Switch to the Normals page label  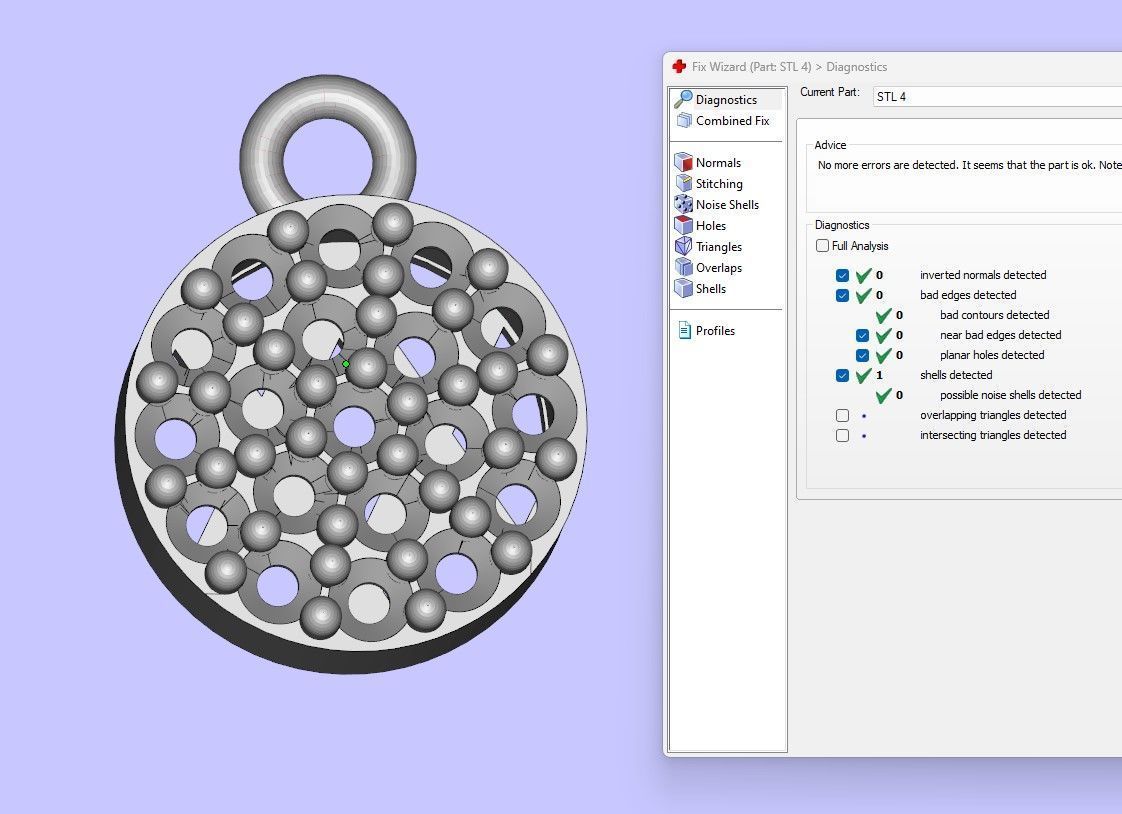718,163
